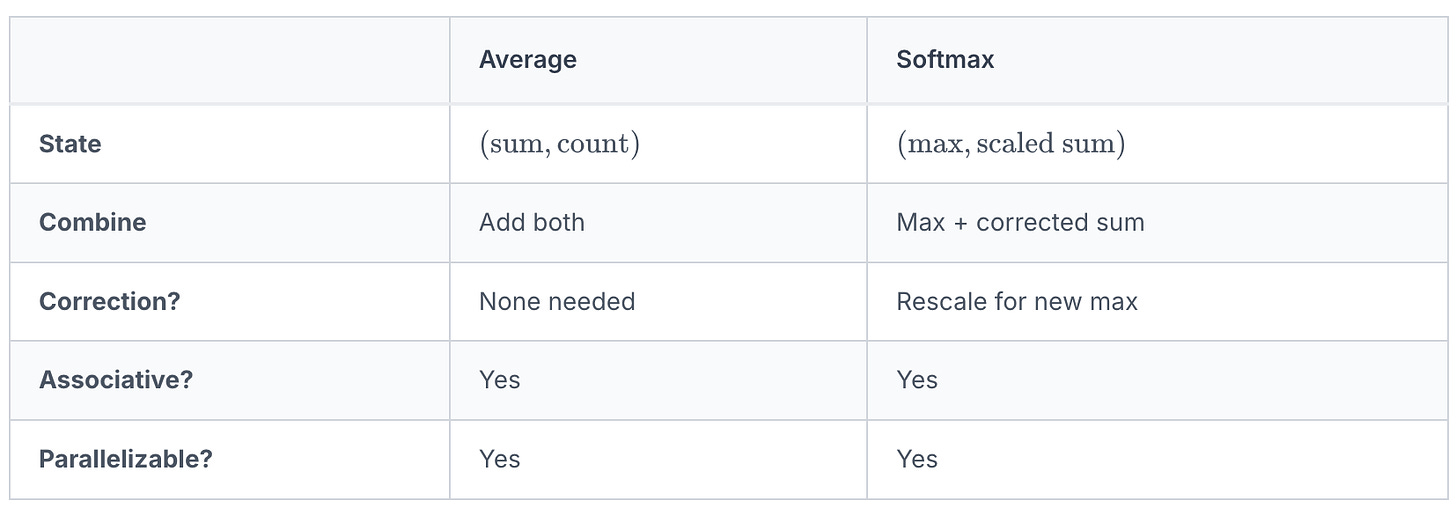
Task: Click the None needed cell
Action: (x=556, y=301)
